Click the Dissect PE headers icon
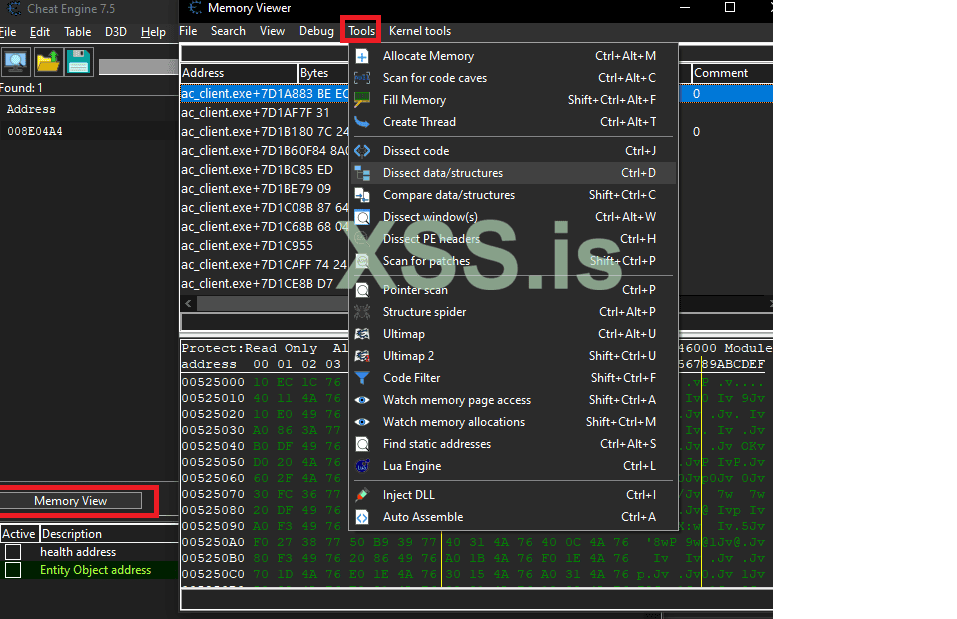This screenshot has height=619, width=957. click(x=362, y=239)
